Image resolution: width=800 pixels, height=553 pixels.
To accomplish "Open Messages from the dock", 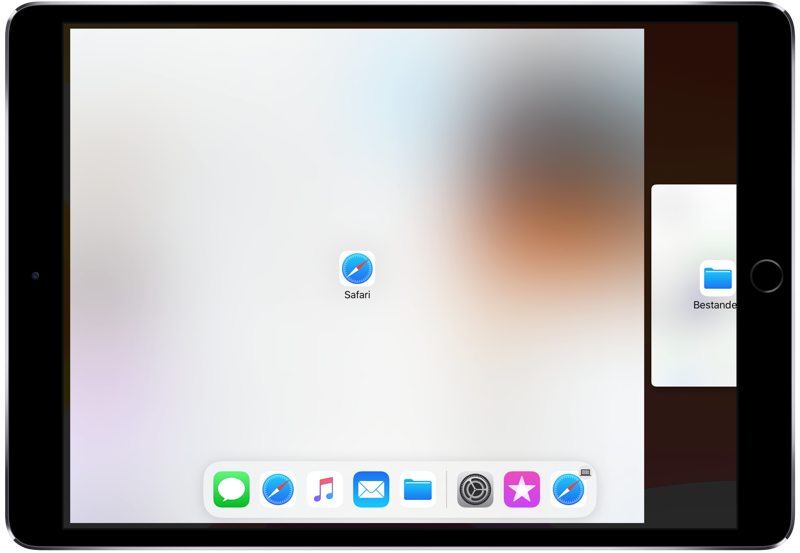I will click(x=231, y=489).
